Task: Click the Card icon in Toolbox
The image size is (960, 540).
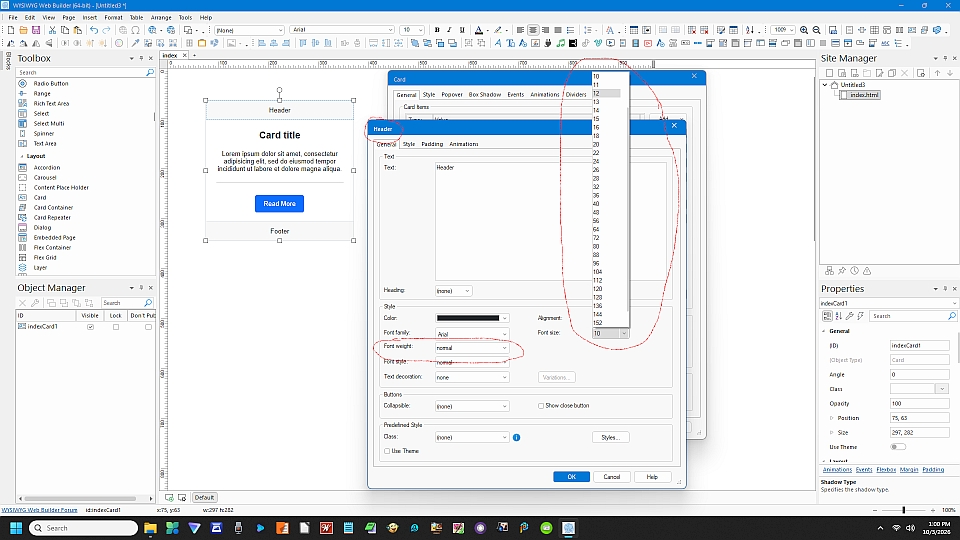Action: pyautogui.click(x=23, y=198)
